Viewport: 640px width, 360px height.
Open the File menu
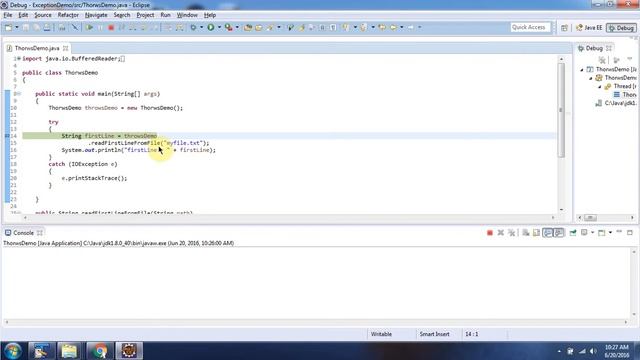(x=8, y=15)
